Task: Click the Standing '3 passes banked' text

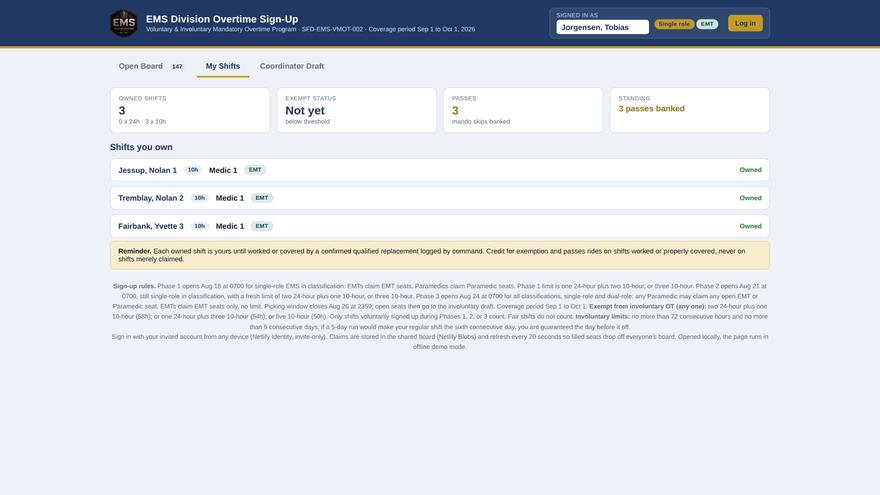Action: coord(652,109)
